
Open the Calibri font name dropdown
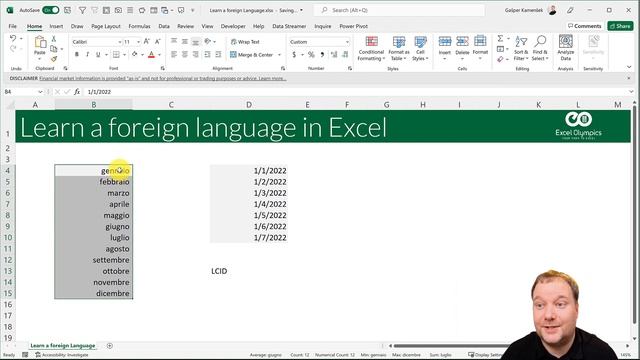tap(120, 42)
